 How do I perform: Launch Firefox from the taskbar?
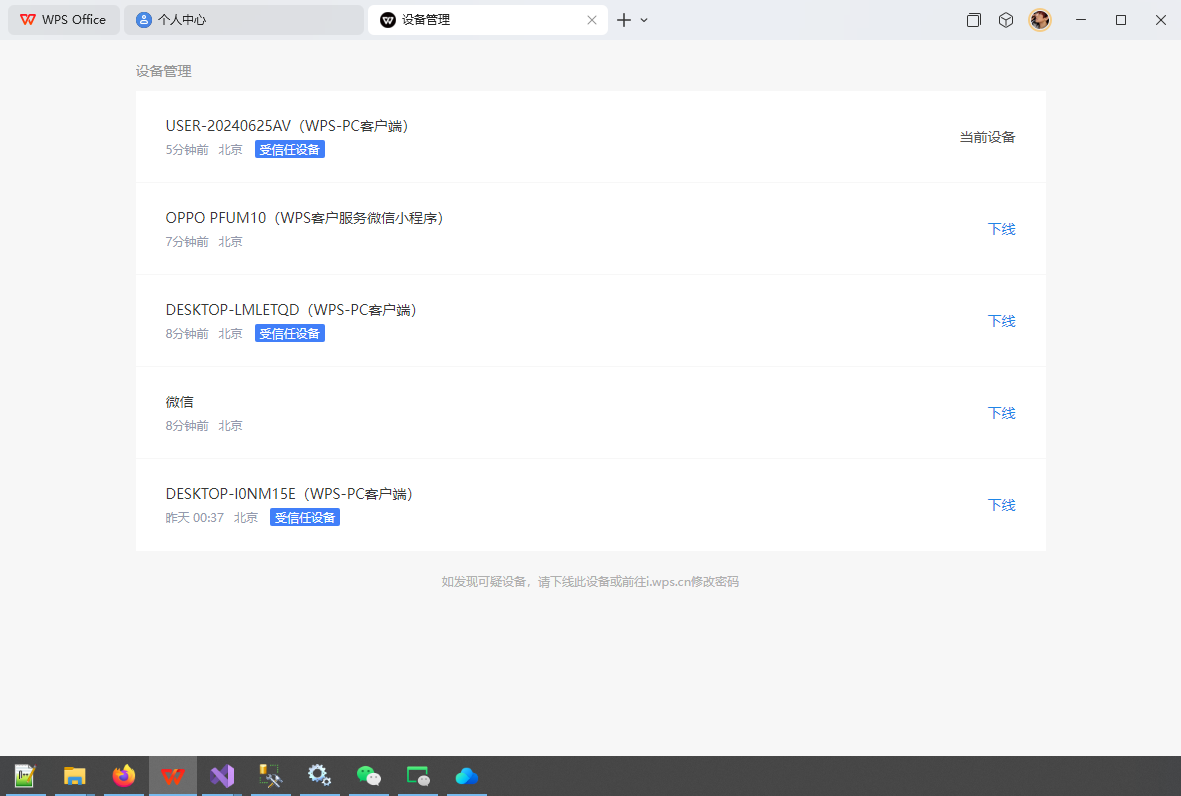click(x=124, y=776)
